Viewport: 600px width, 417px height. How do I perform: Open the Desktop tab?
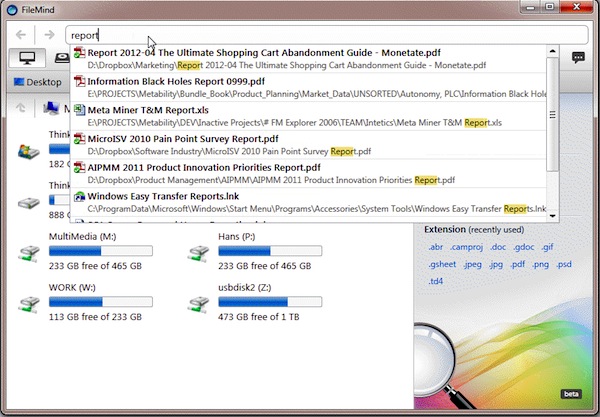pos(38,82)
